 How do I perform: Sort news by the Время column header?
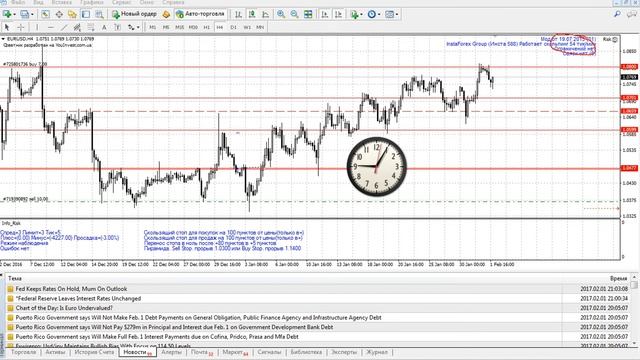pos(618,278)
